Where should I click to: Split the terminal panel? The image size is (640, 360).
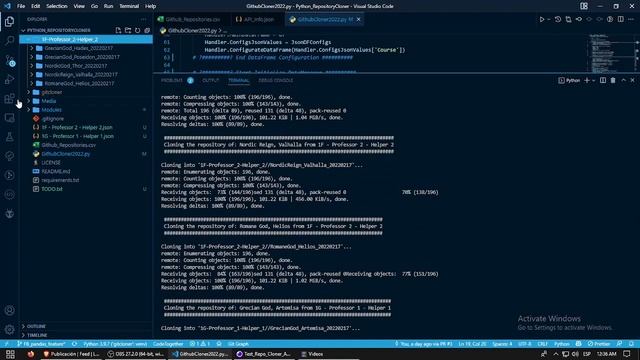(x=603, y=80)
